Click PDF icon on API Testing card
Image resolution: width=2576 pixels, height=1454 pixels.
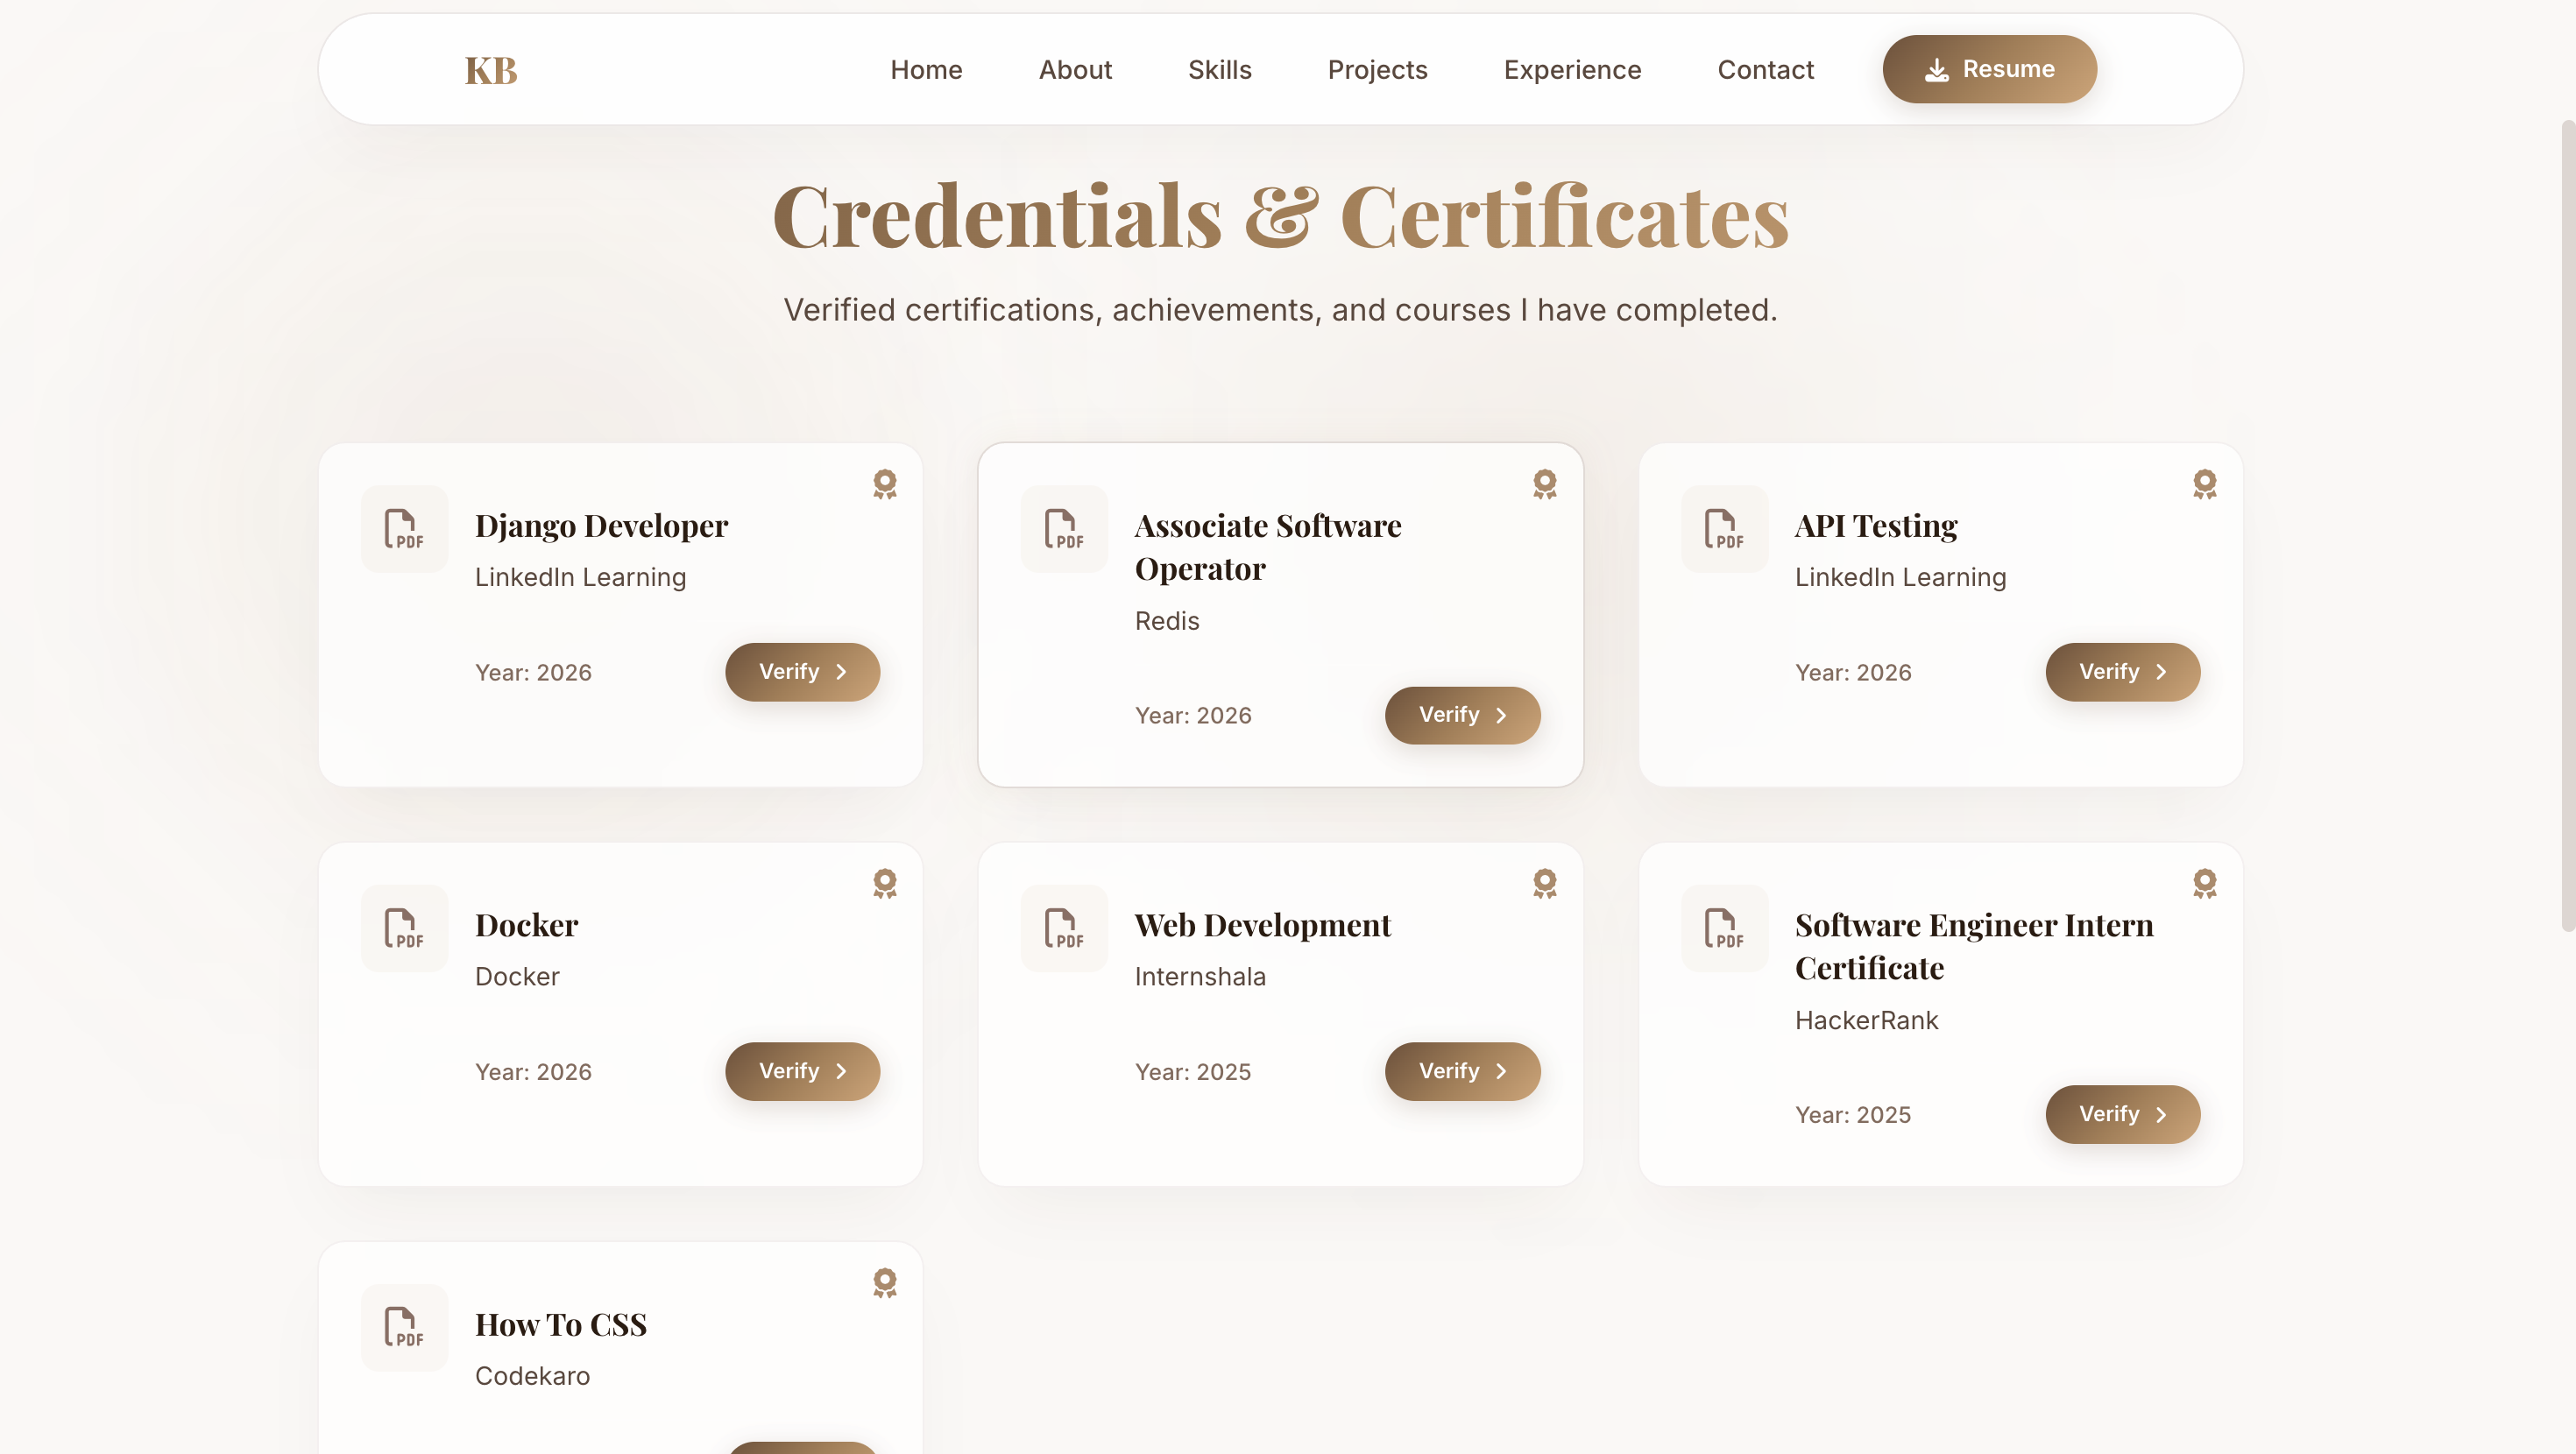click(x=1724, y=529)
